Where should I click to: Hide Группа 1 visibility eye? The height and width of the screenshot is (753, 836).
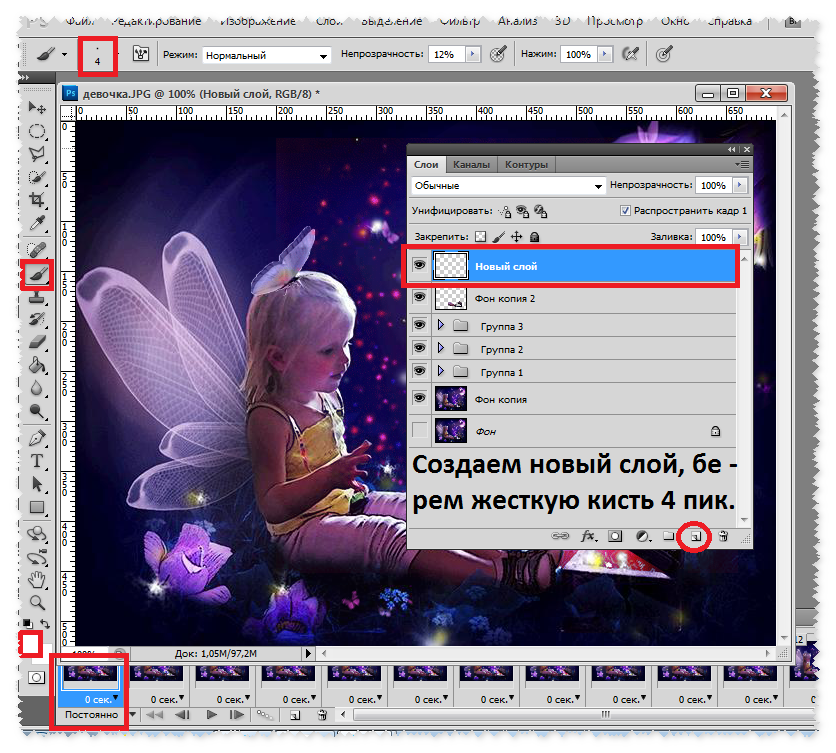(420, 371)
